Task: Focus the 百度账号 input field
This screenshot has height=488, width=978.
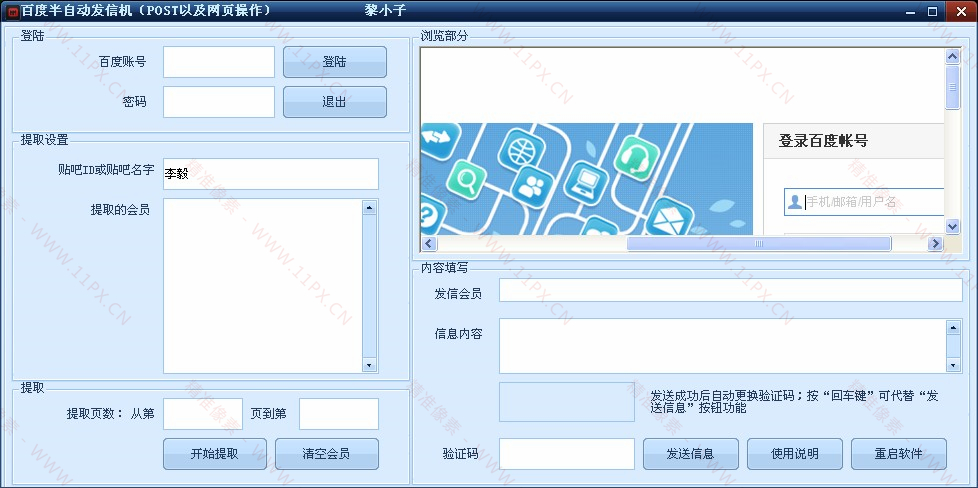Action: point(218,62)
